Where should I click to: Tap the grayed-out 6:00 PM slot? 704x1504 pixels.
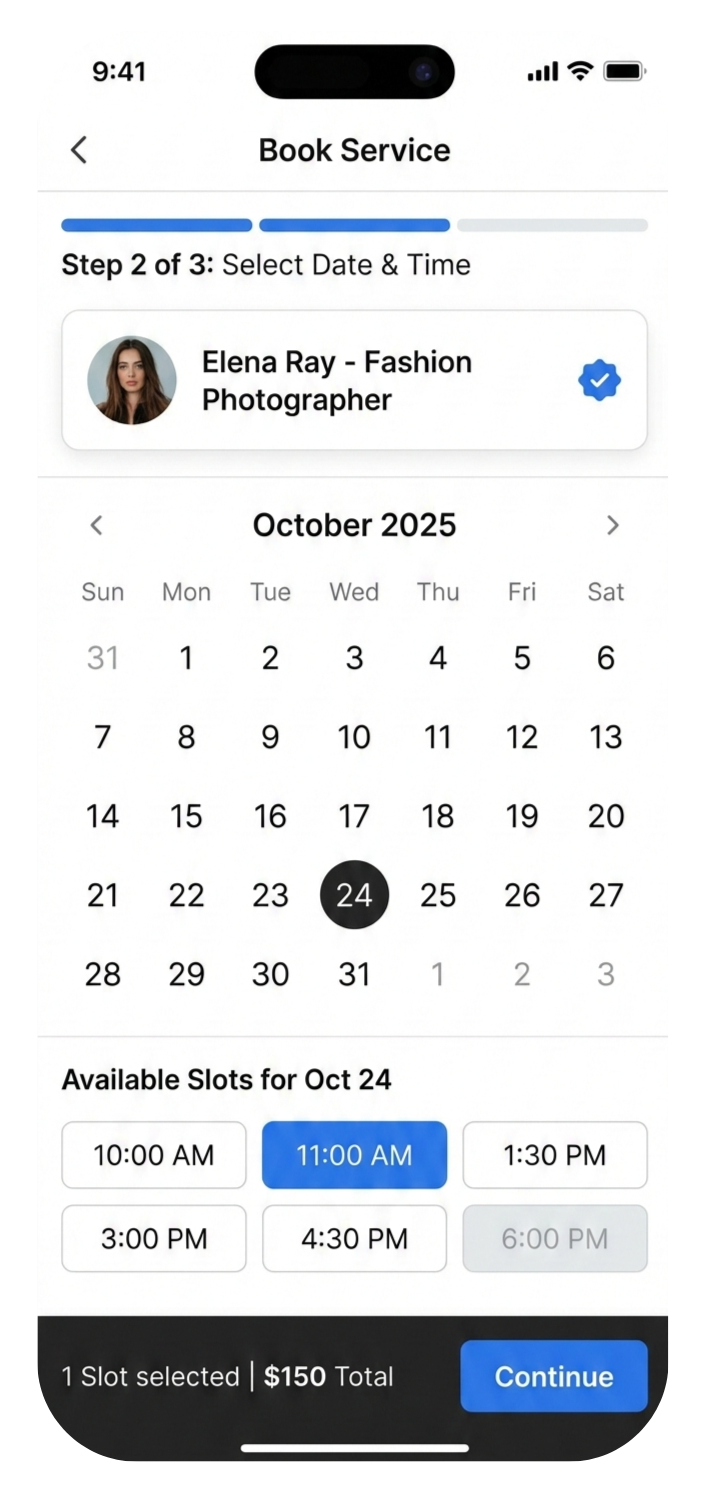(555, 1239)
